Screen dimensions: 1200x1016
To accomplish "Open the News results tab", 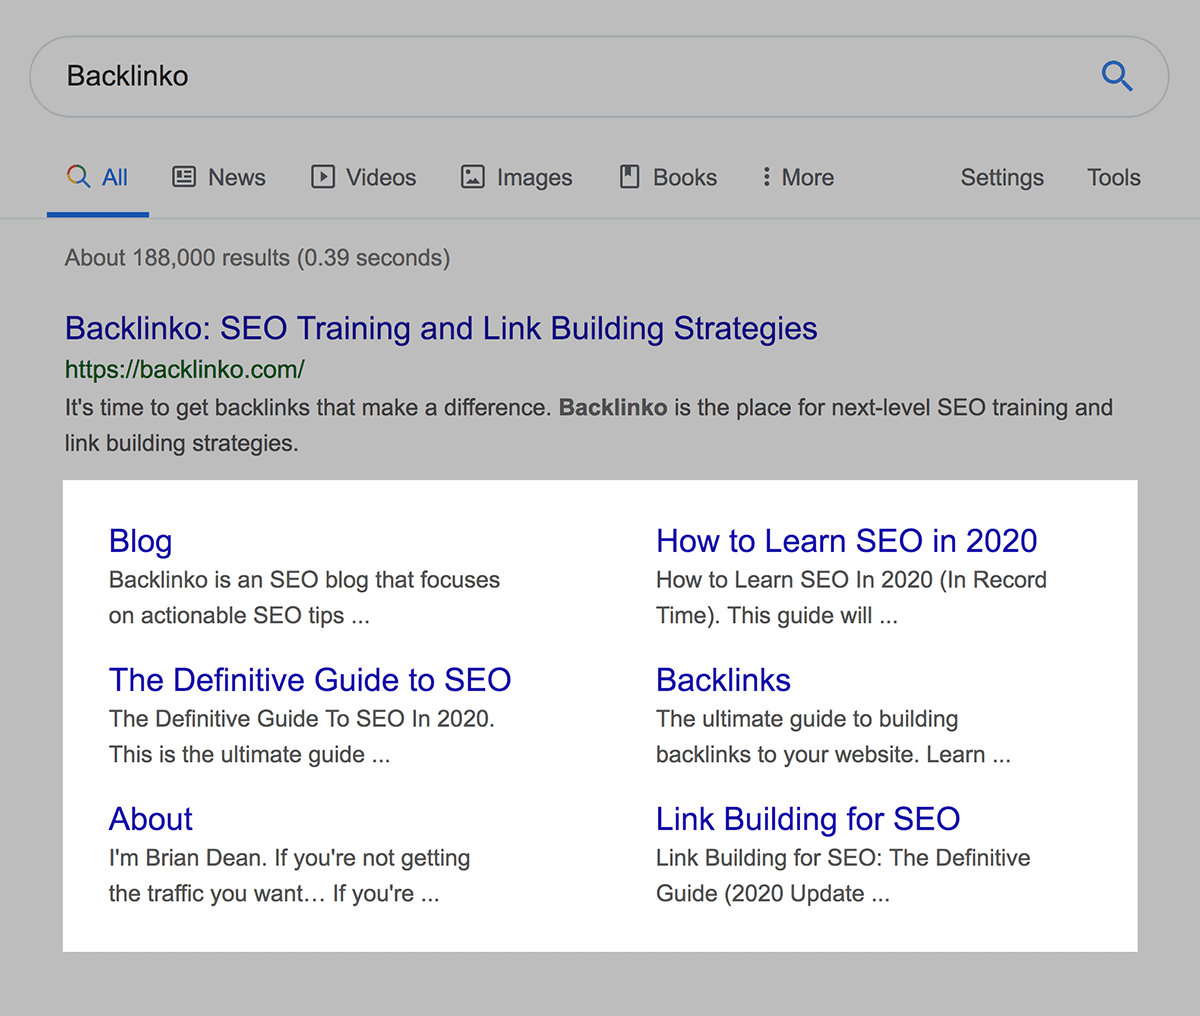I will [x=219, y=178].
